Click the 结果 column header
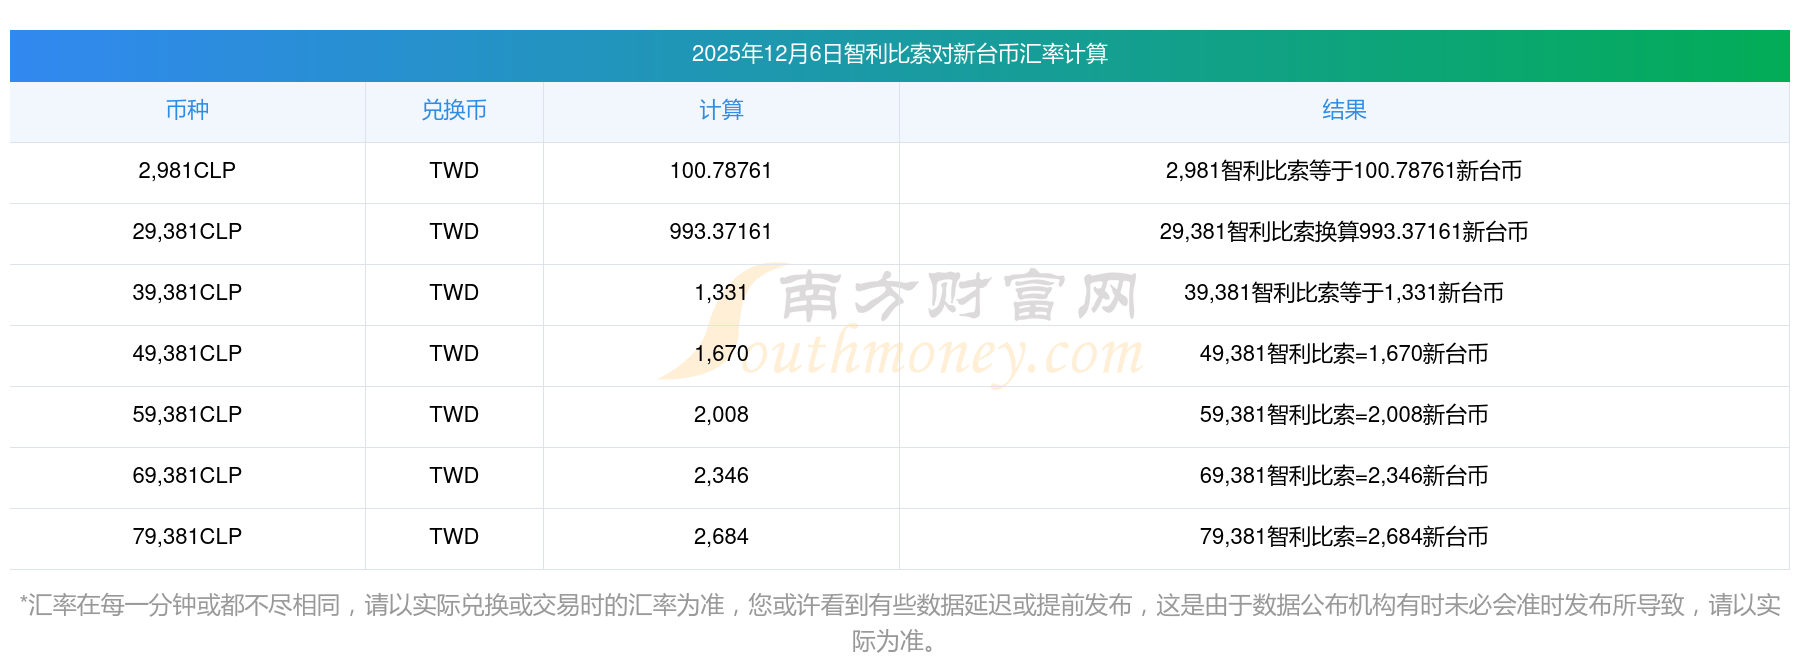This screenshot has height=672, width=1800. [x=1344, y=110]
